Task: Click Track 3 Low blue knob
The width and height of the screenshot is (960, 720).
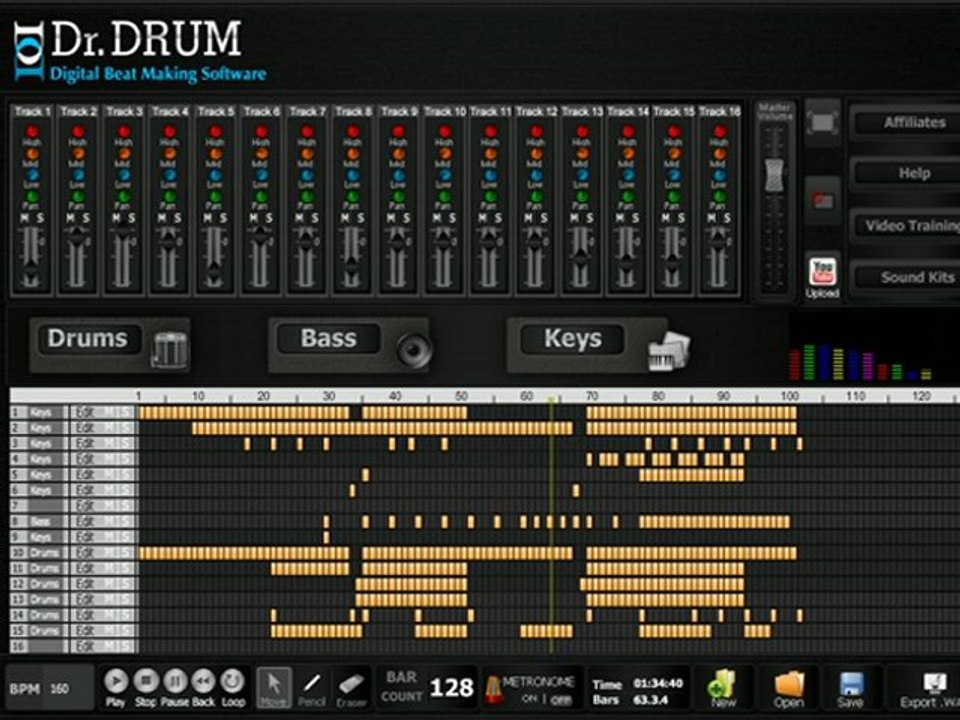Action: click(x=124, y=175)
